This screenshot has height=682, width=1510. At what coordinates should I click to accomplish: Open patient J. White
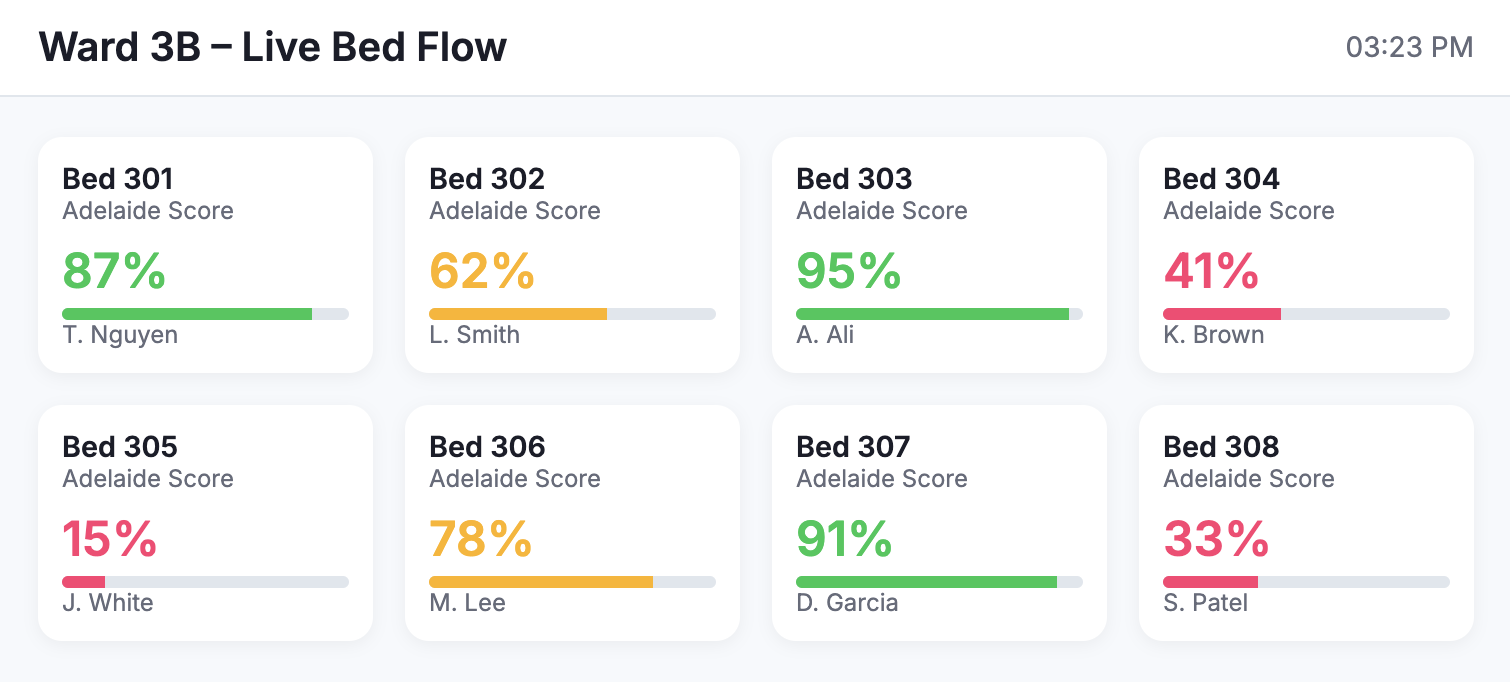click(x=108, y=603)
